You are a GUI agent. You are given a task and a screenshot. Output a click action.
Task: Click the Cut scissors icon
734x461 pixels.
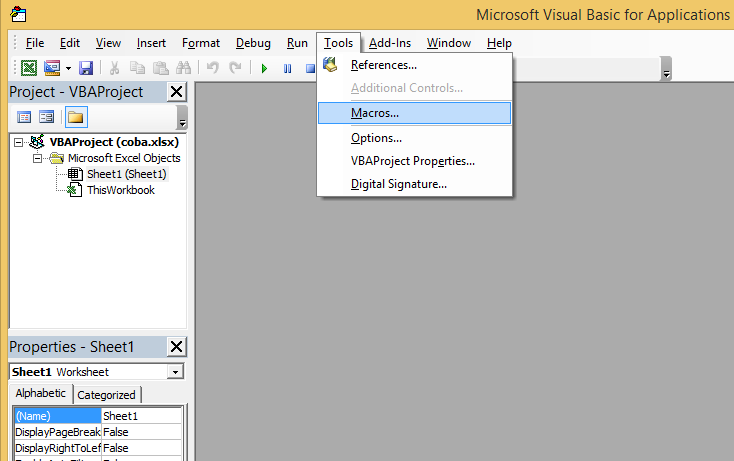point(114,68)
